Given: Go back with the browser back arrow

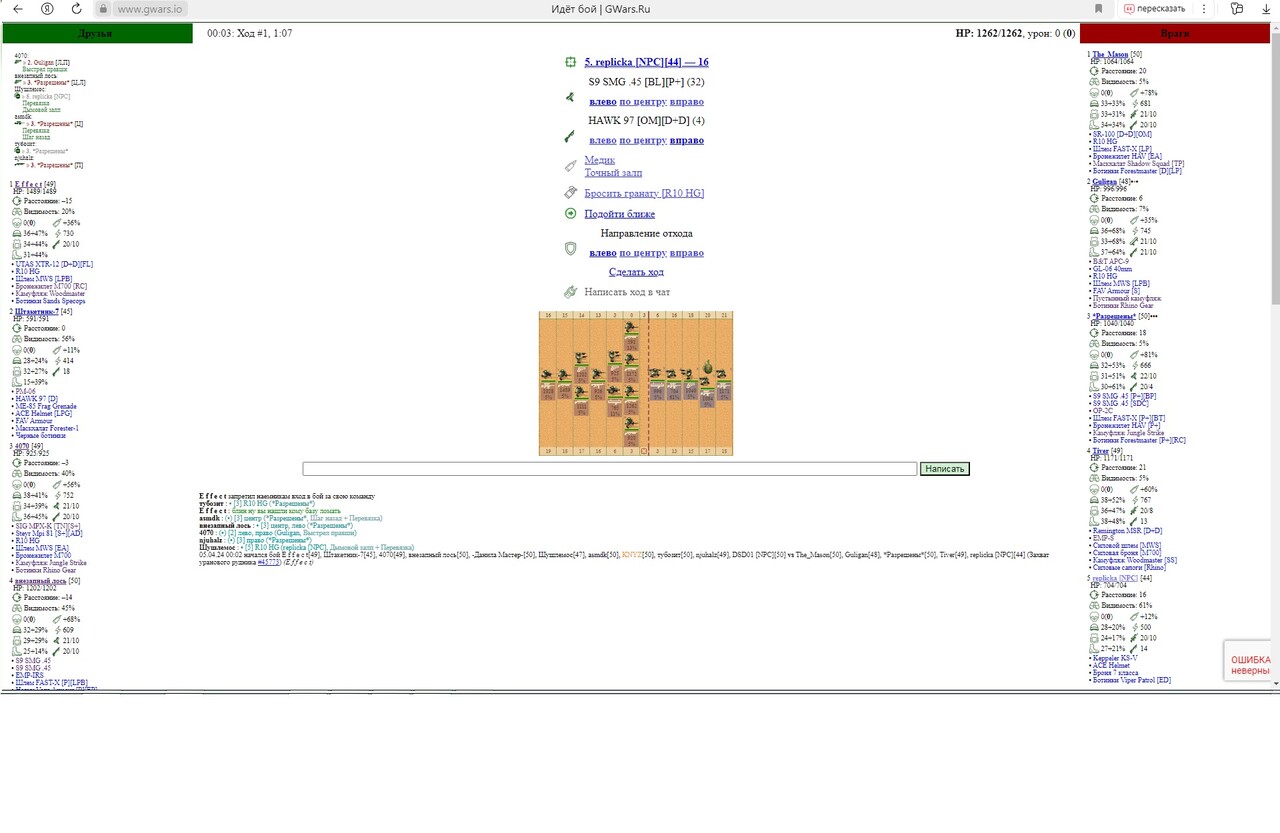Looking at the screenshot, I should tap(17, 9).
